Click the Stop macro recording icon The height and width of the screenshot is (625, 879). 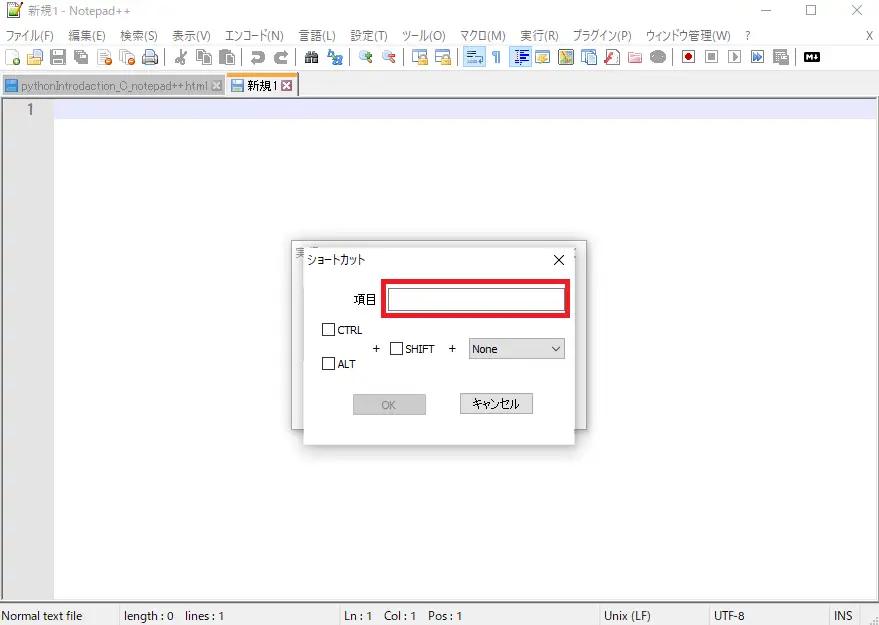pos(711,57)
